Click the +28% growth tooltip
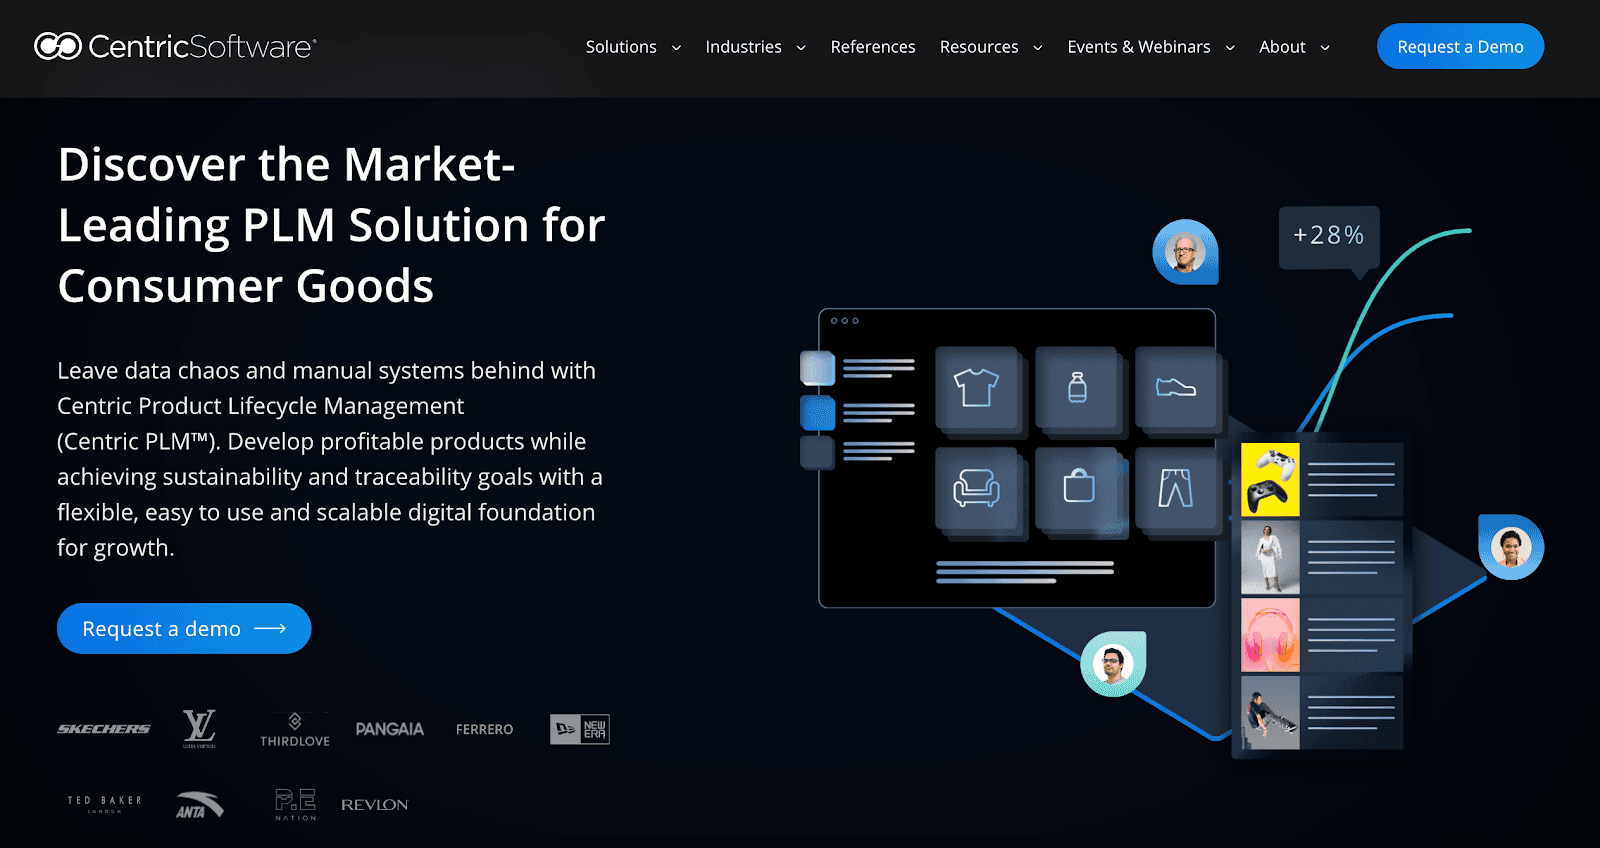This screenshot has height=848, width=1600. point(1329,237)
